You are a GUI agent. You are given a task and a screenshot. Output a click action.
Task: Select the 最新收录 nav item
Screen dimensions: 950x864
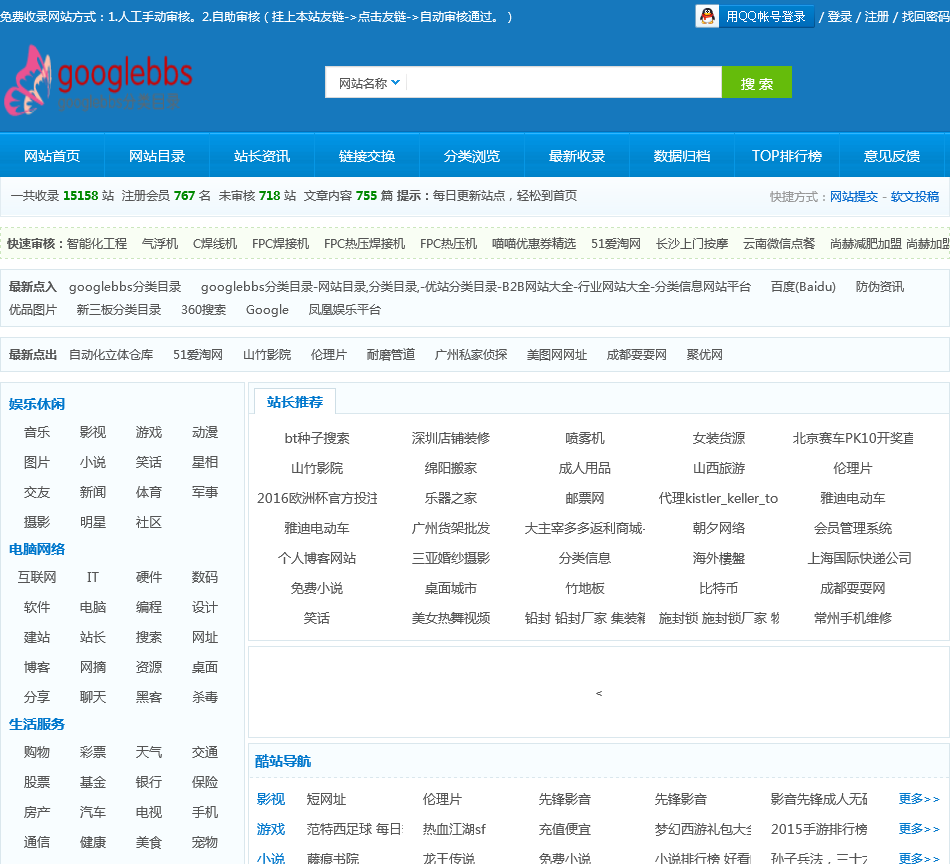(577, 156)
